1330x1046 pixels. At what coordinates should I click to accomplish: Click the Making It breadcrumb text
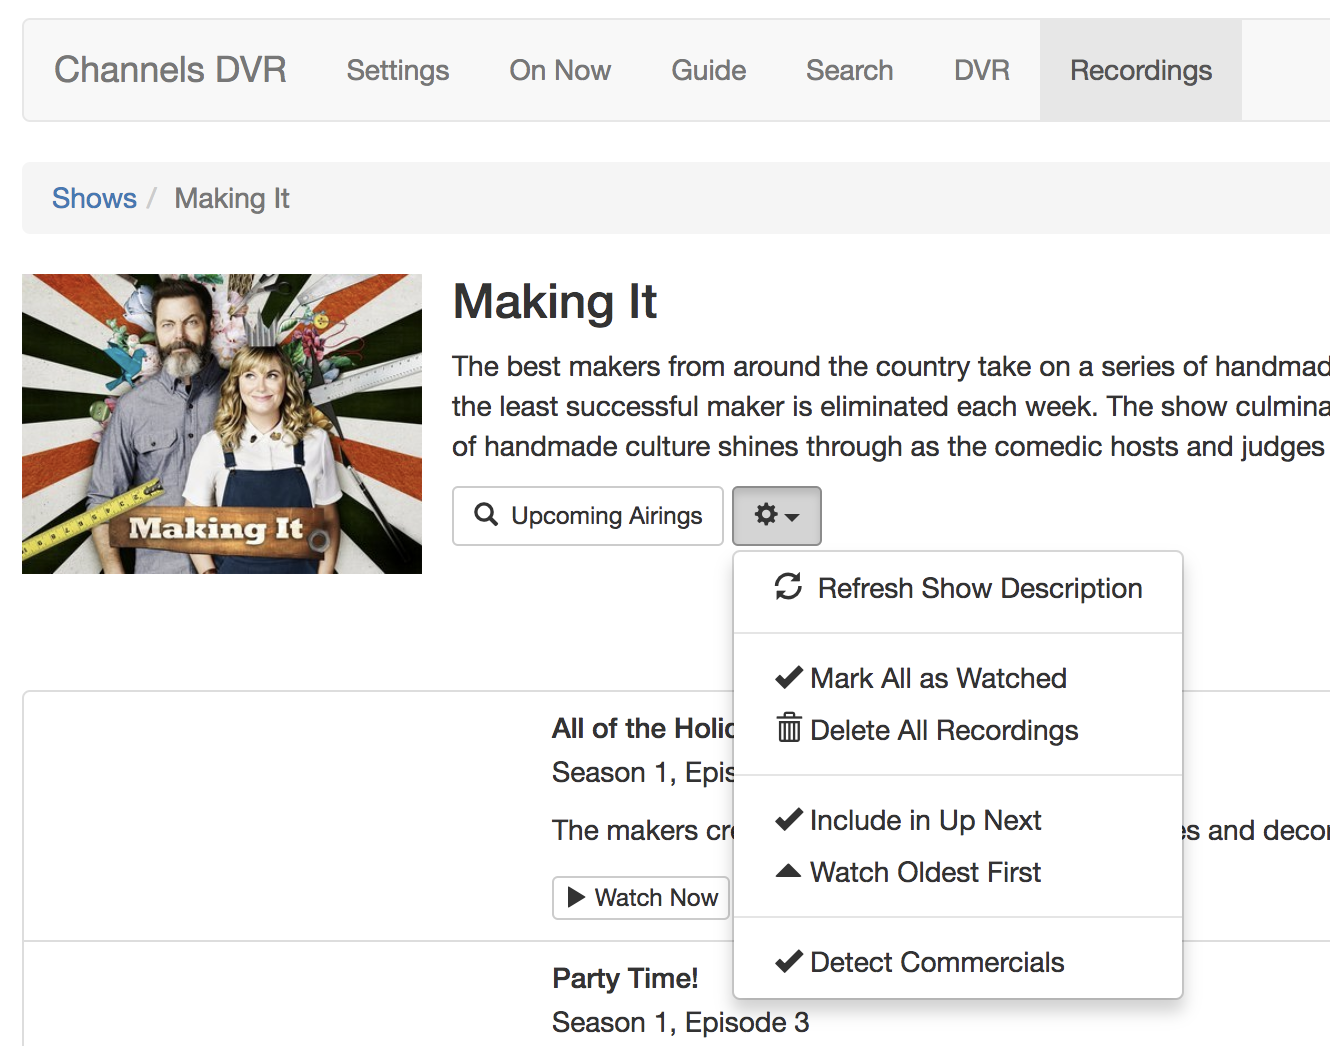coord(232,198)
